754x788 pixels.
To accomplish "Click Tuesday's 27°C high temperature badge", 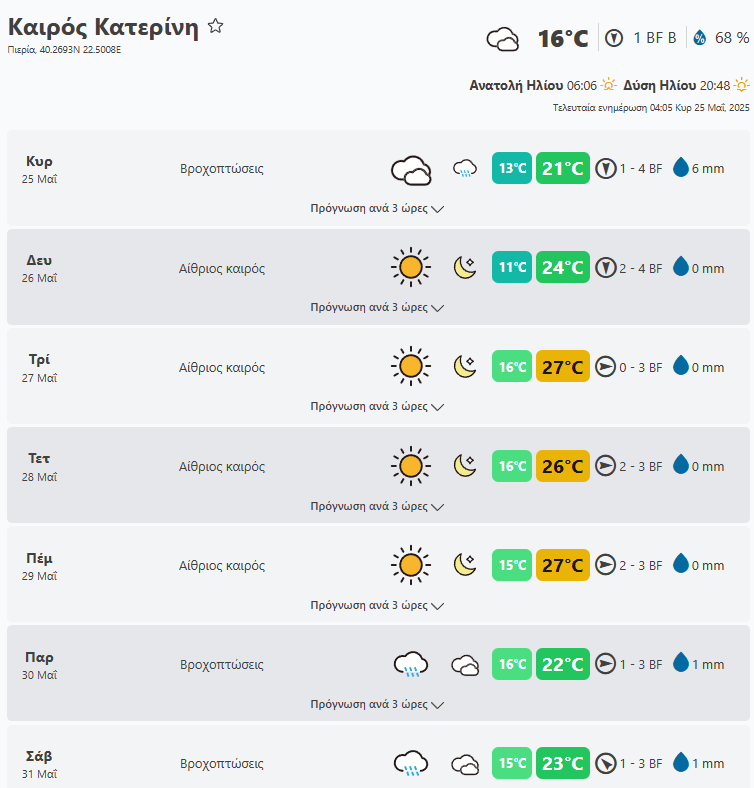I will (x=562, y=367).
